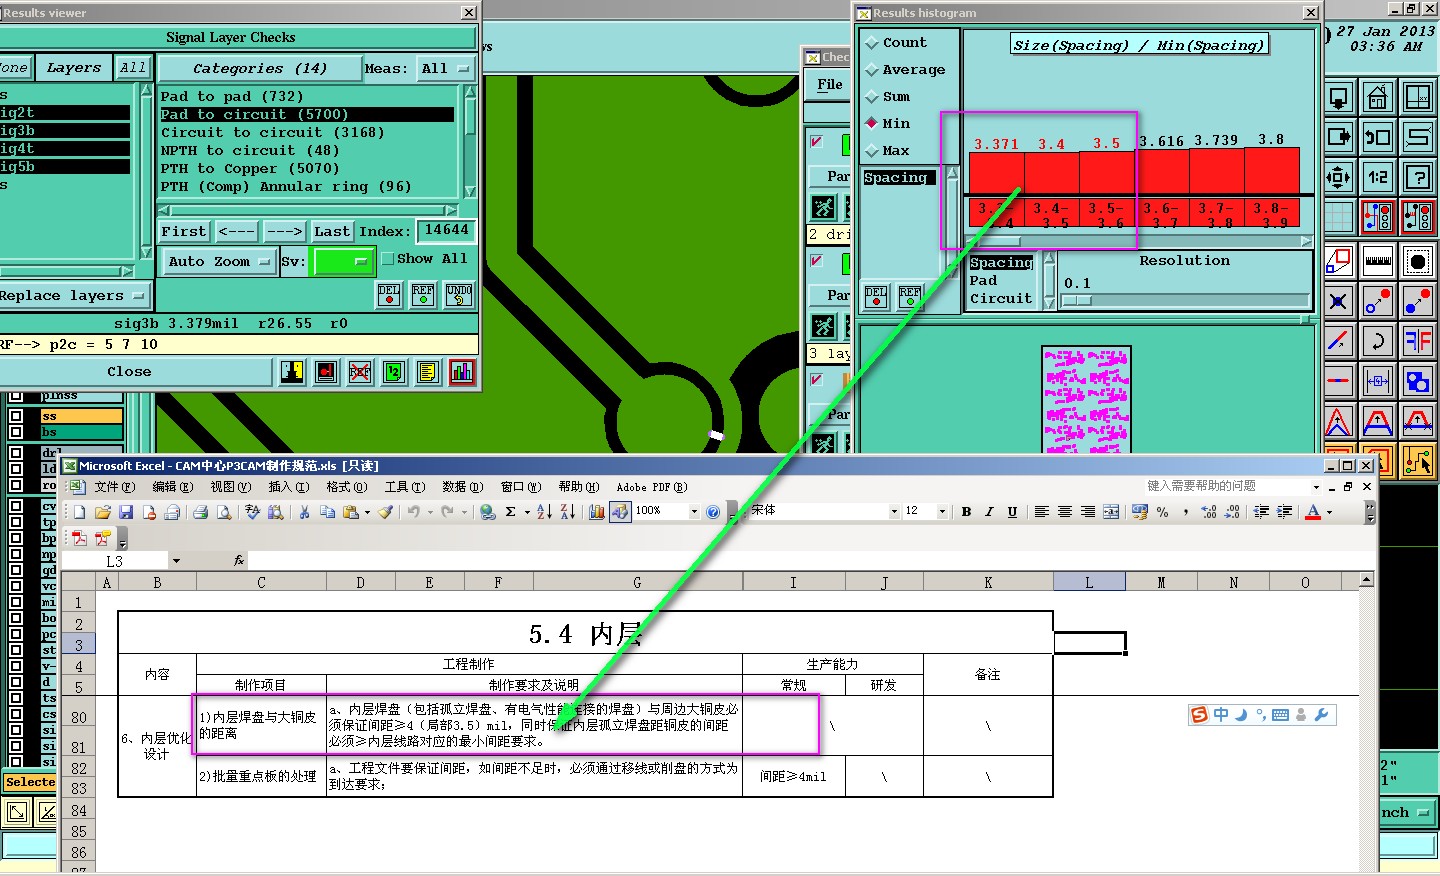Open Excel 文件 menu
1440x876 pixels.
coord(114,487)
